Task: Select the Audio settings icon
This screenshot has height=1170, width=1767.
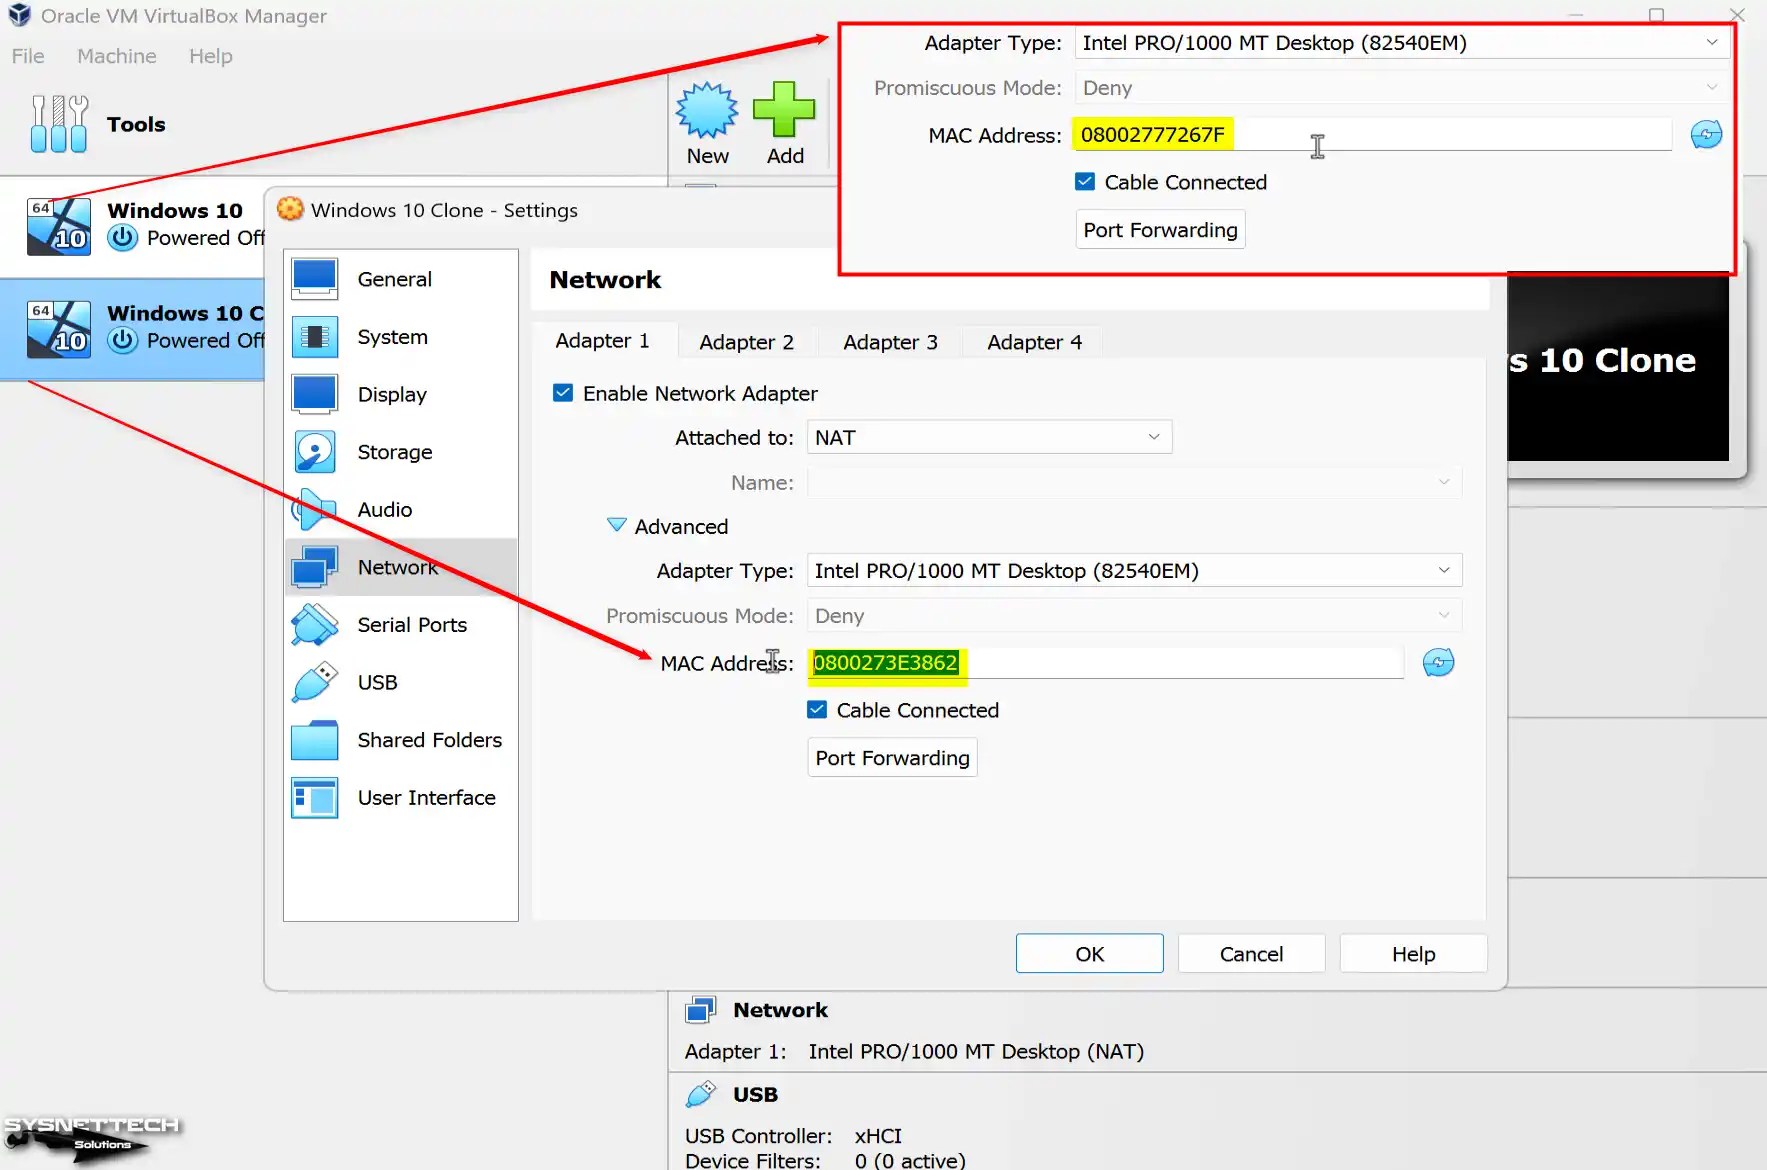Action: 313,509
